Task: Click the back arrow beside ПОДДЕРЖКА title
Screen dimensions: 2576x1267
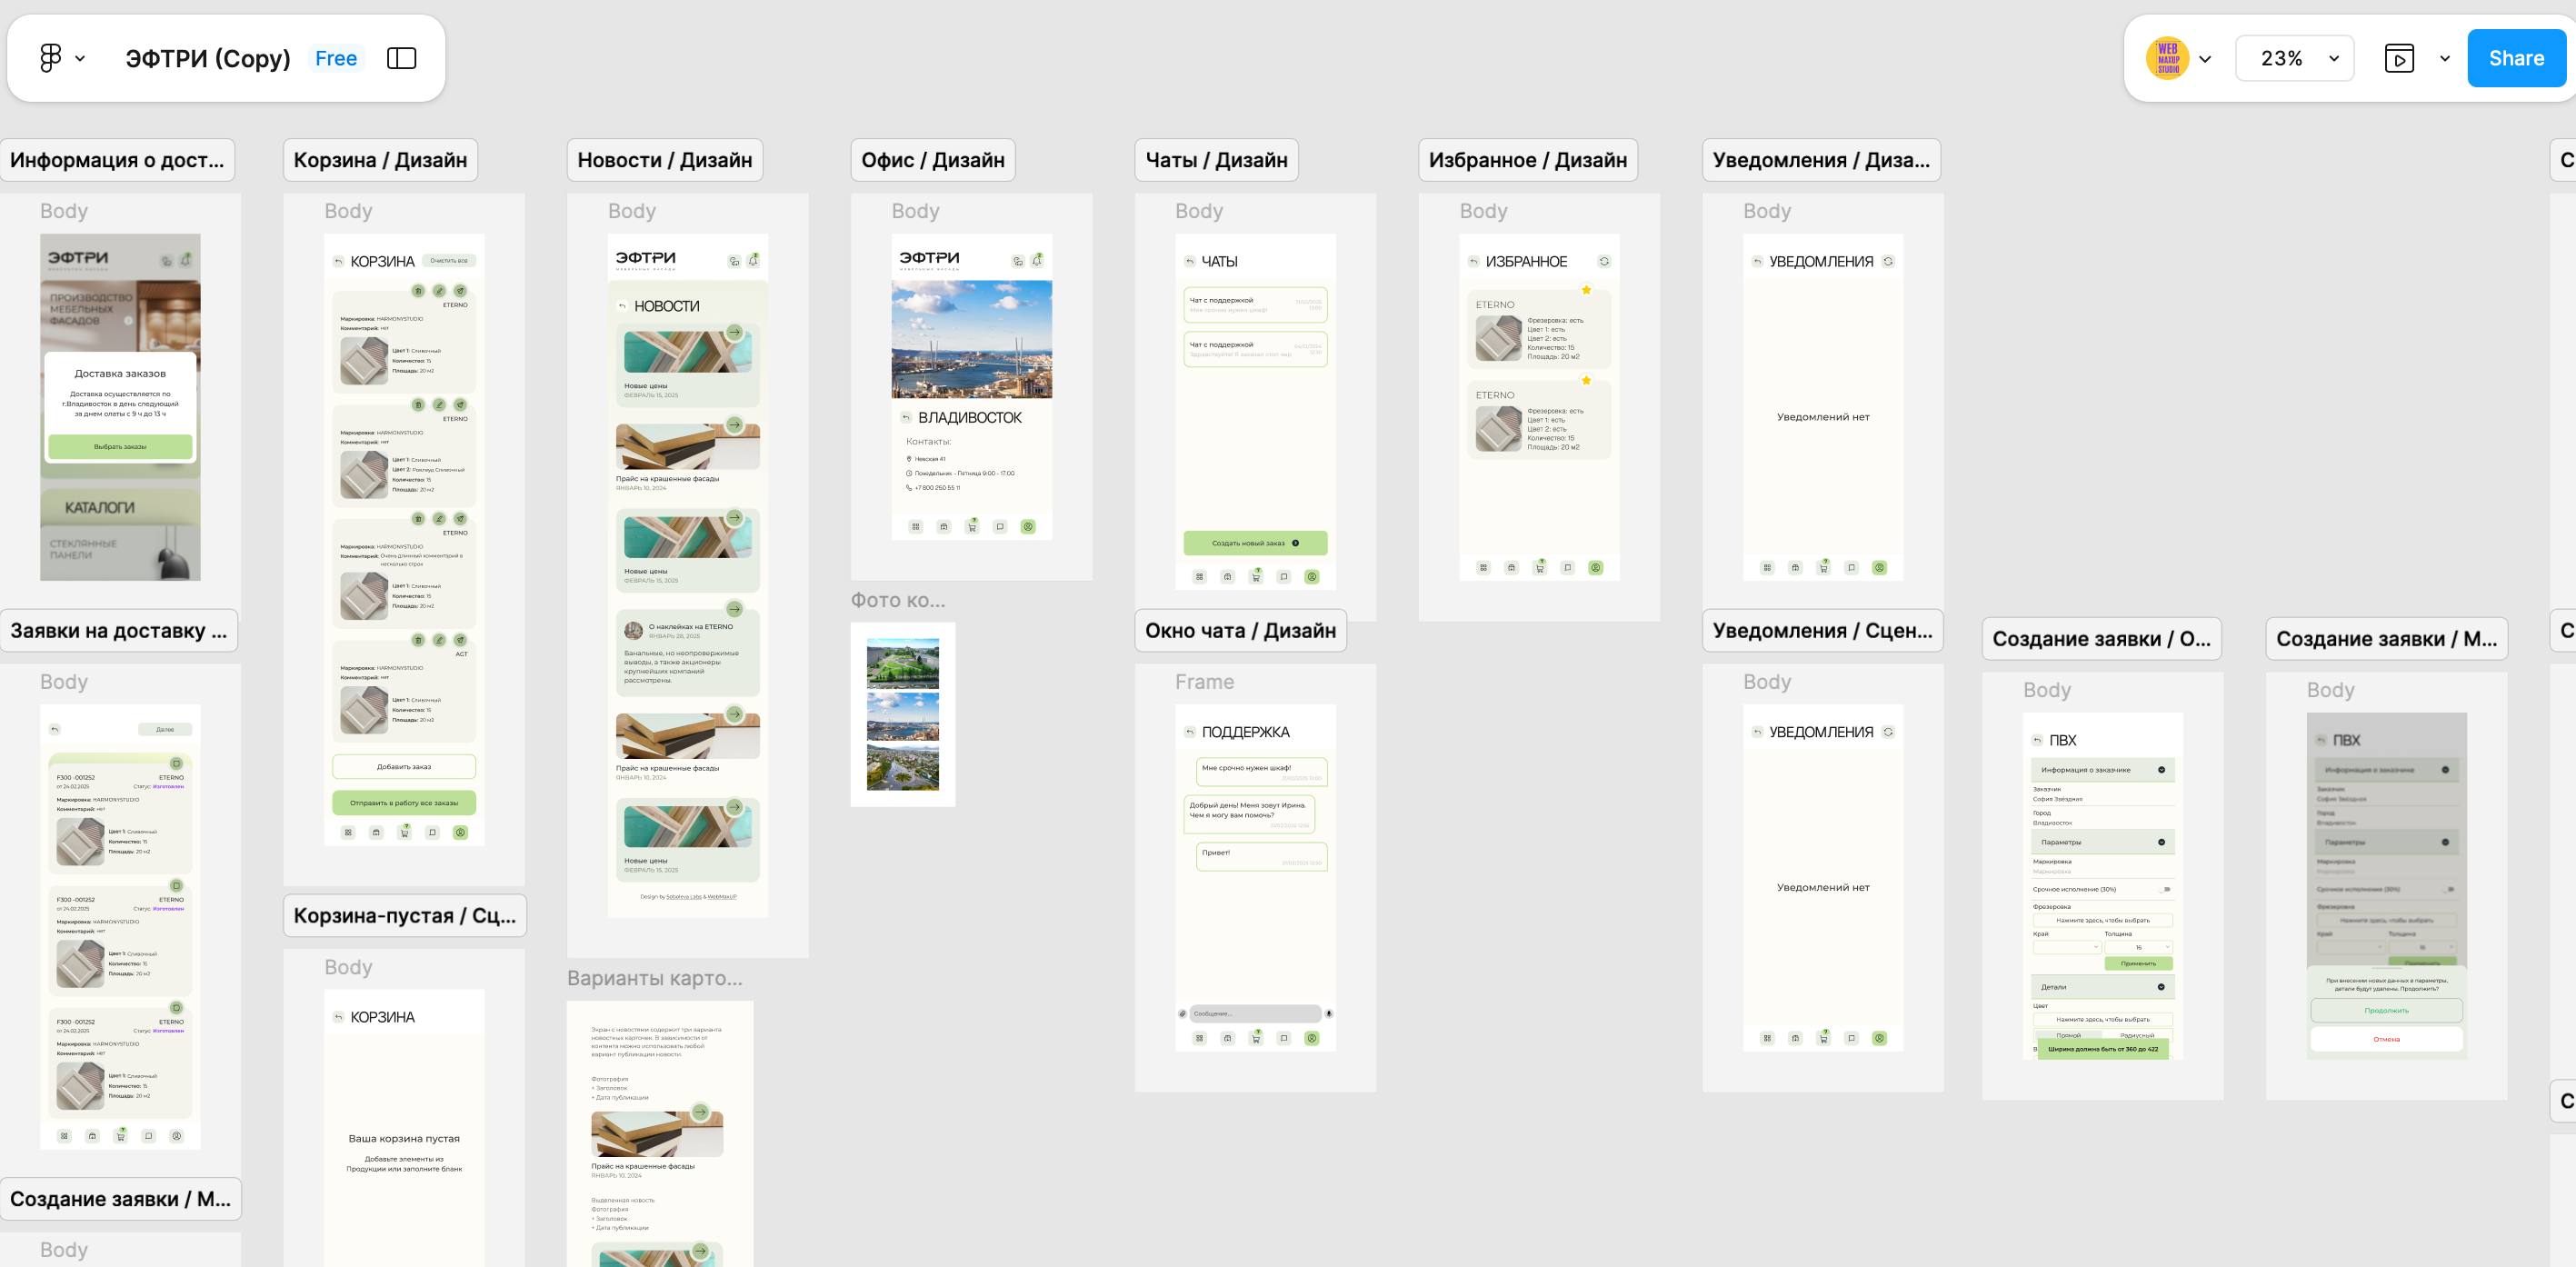Action: tap(1190, 733)
